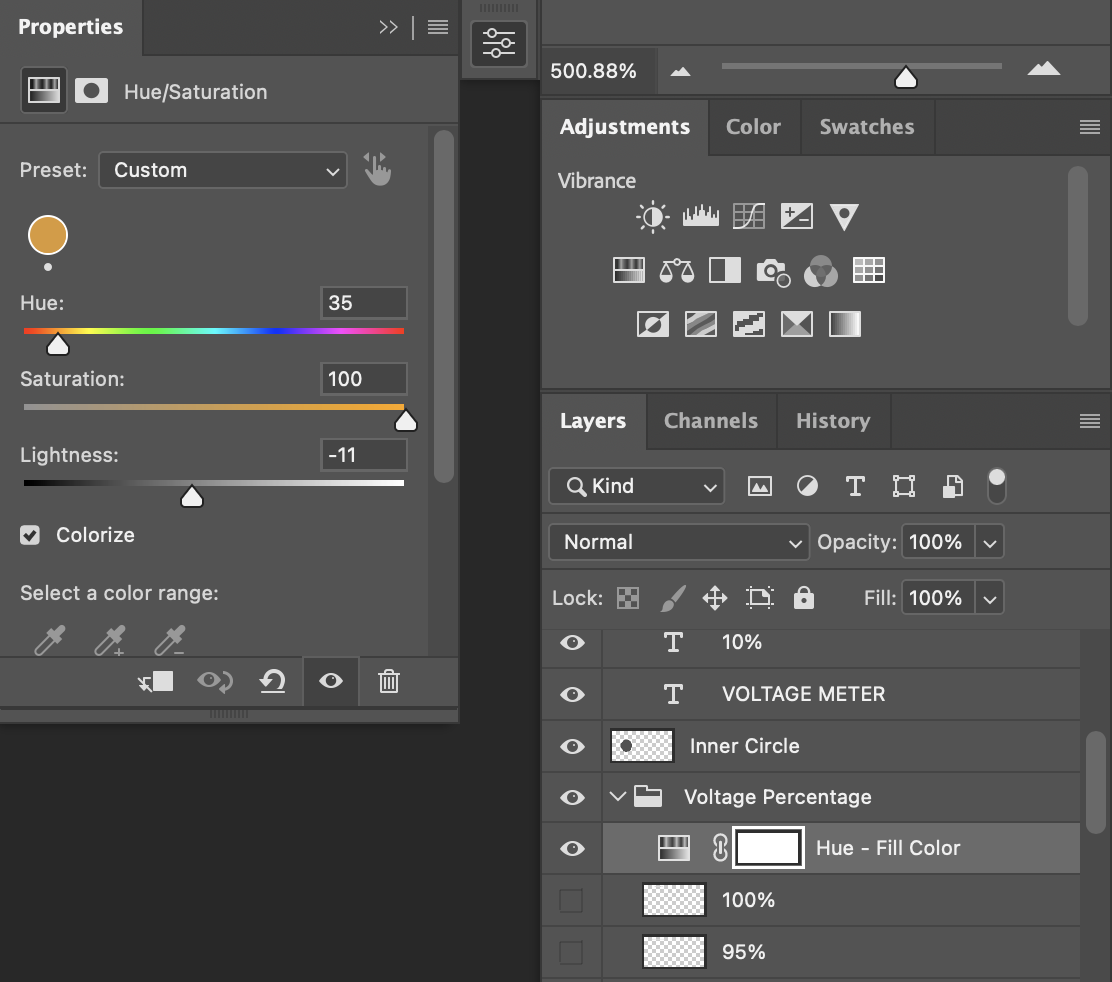
Task: Collapse the Voltage Percentage group
Action: [x=618, y=796]
